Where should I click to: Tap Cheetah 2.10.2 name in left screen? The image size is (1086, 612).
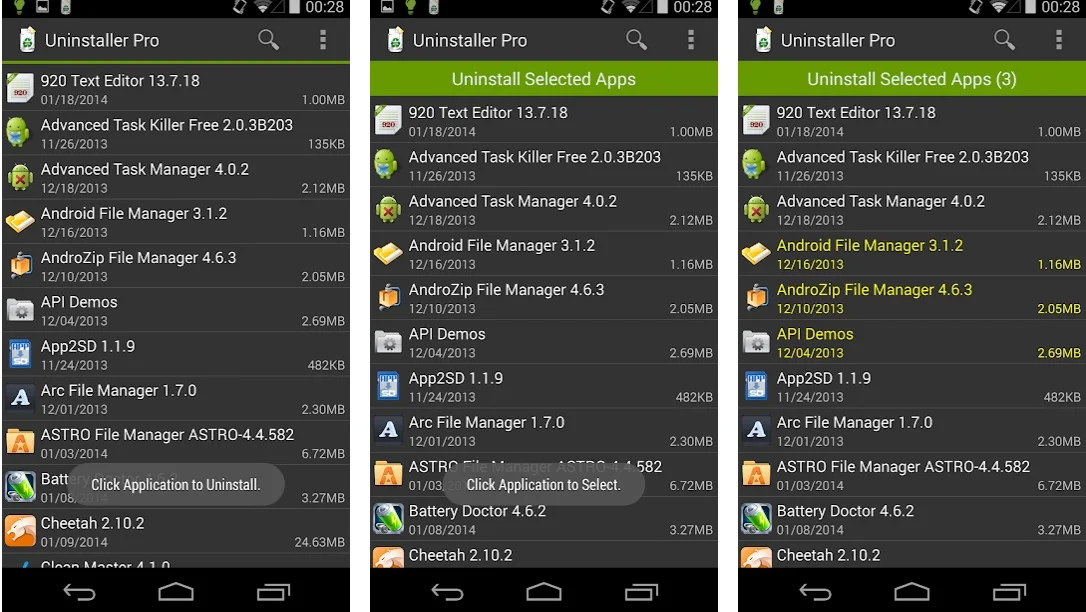(92, 523)
